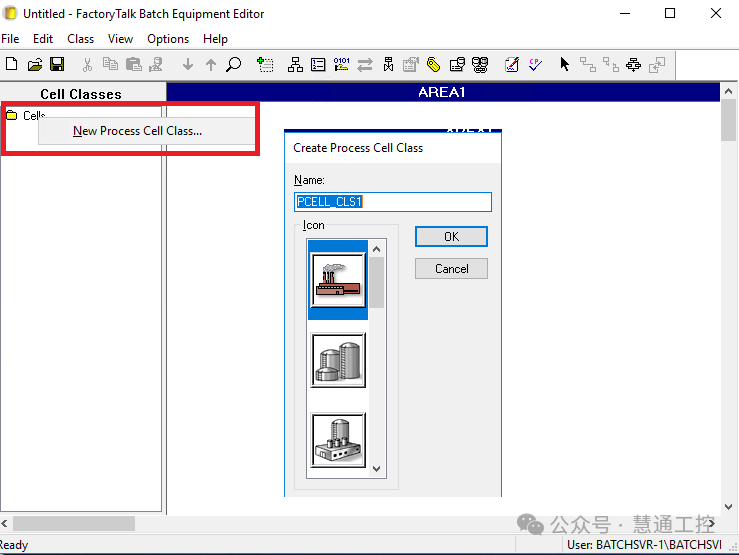Click the Cells folder in Cell Classes
This screenshot has width=739, height=555.
pyautogui.click(x=26, y=115)
